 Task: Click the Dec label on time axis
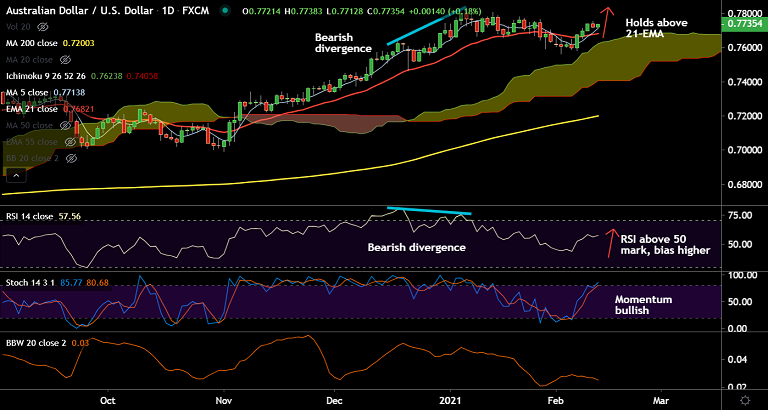(334, 400)
